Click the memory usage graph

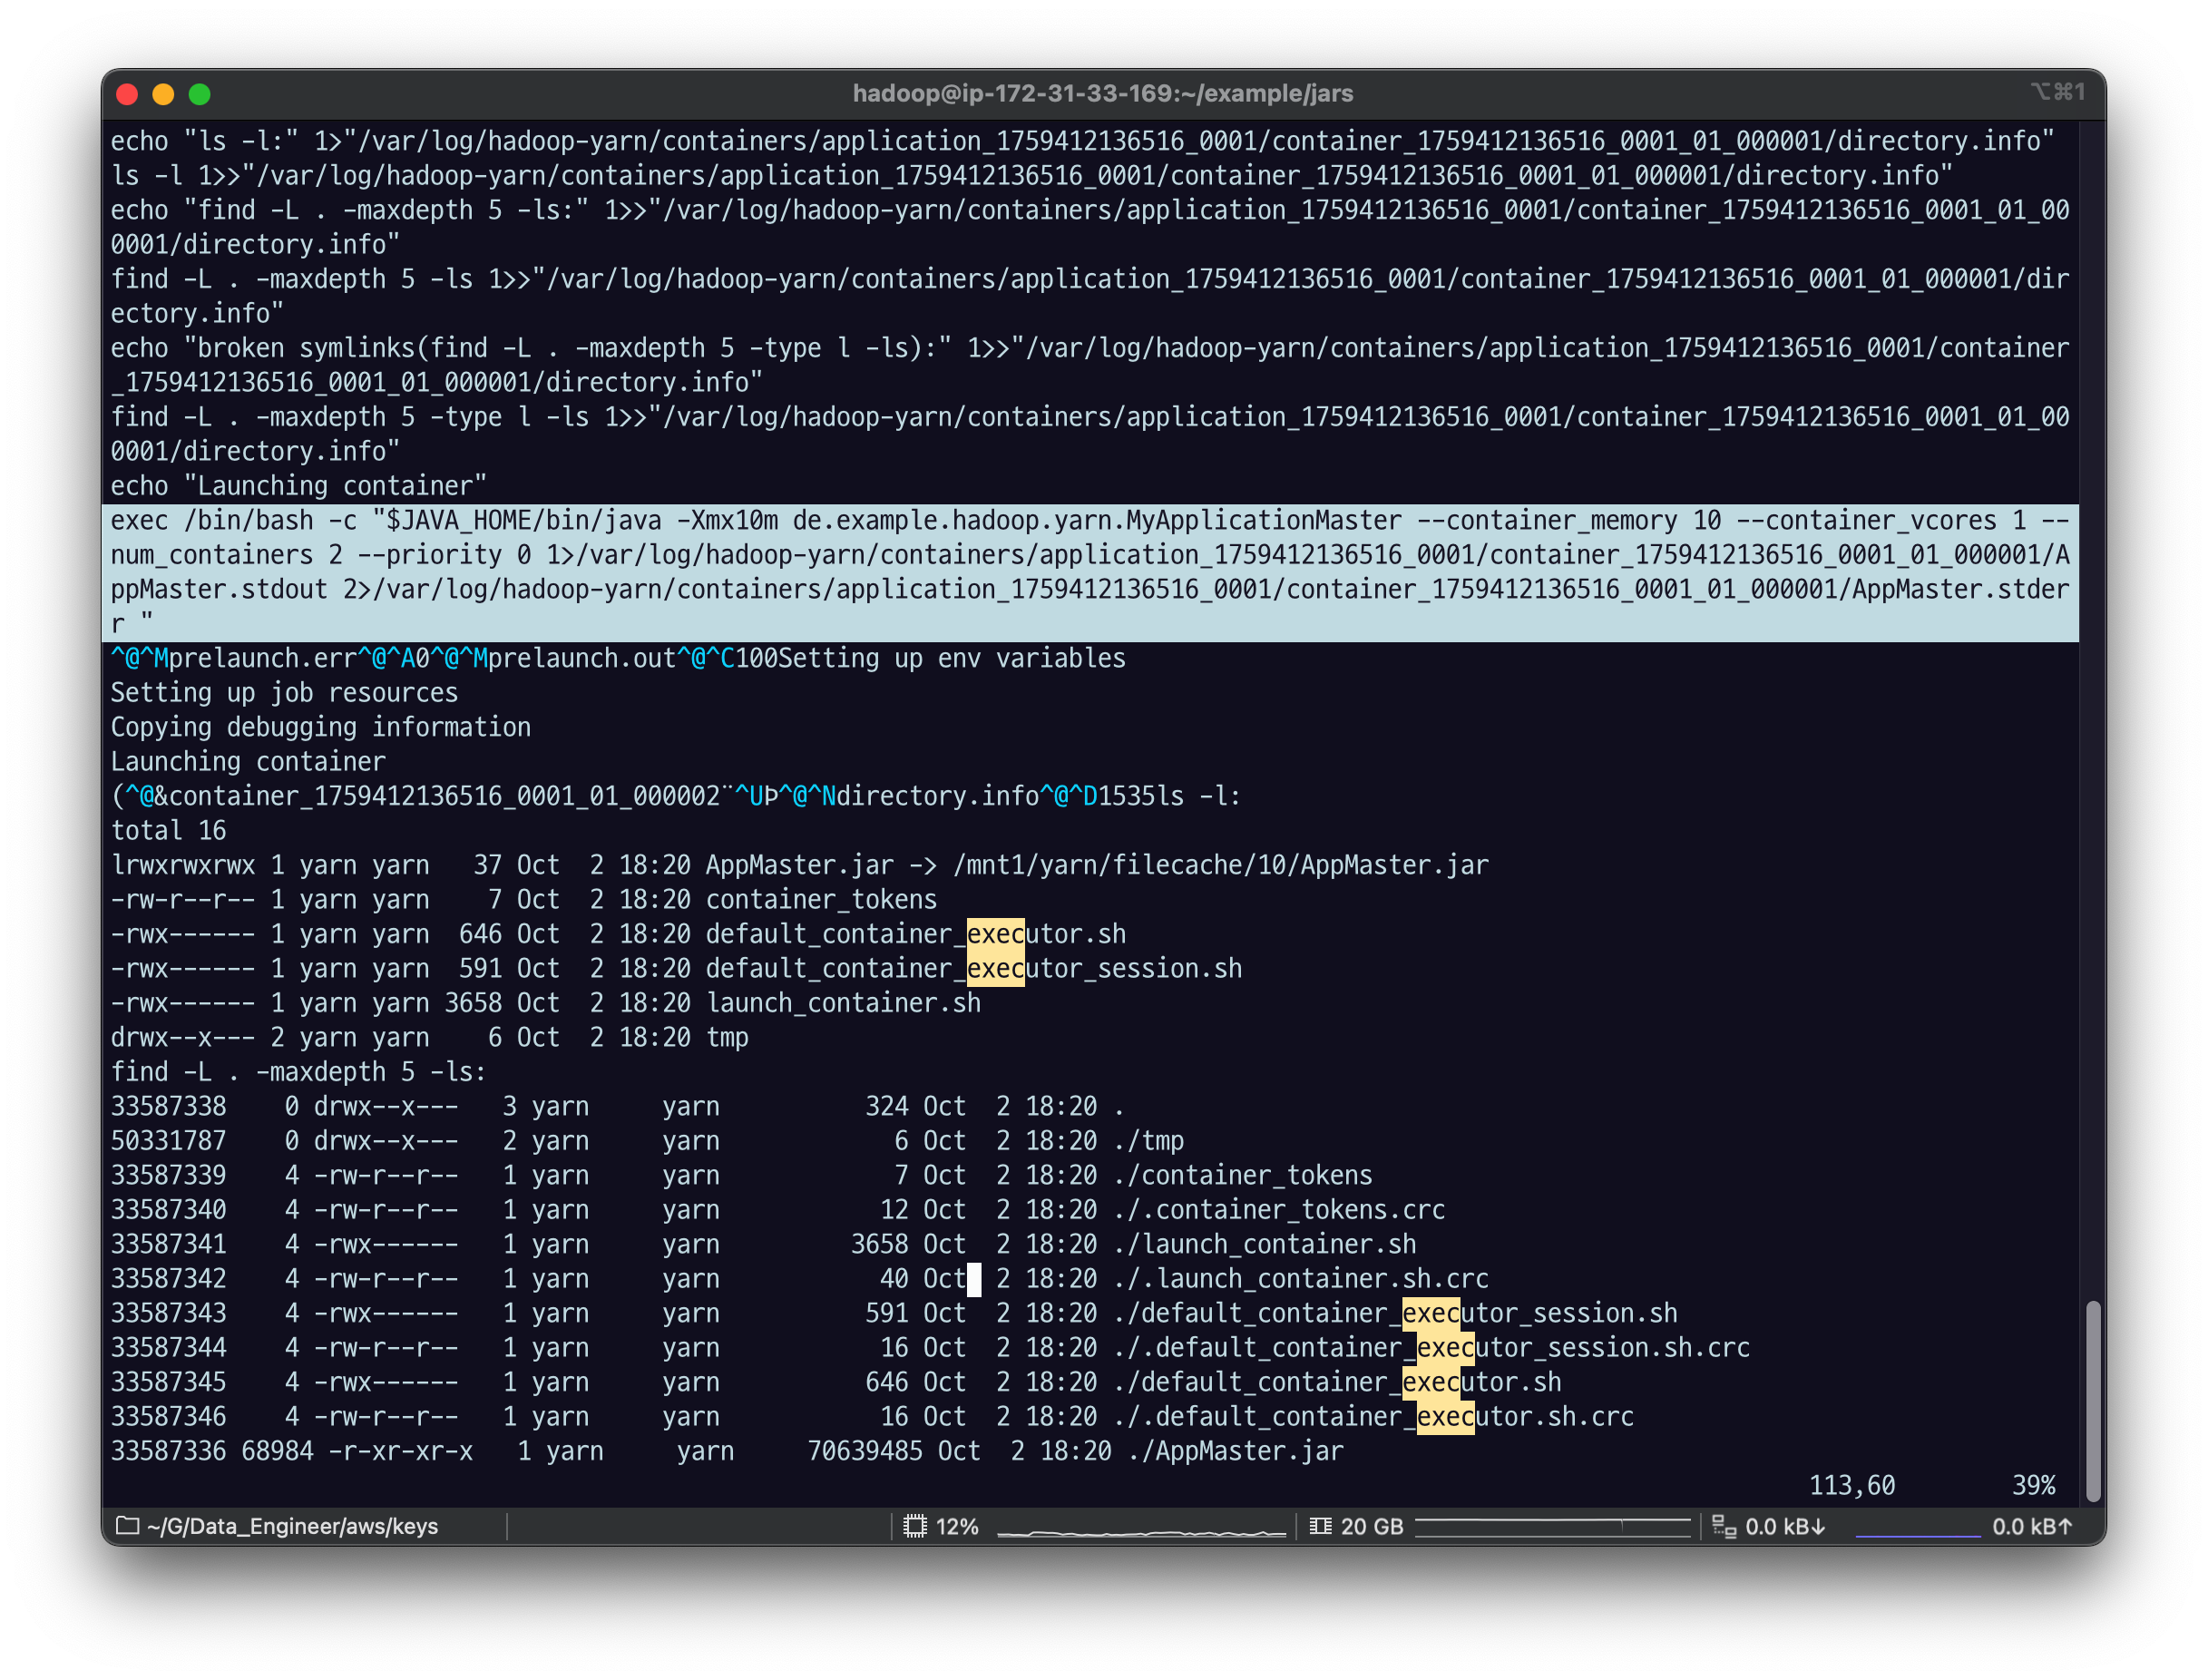tap(1552, 1526)
